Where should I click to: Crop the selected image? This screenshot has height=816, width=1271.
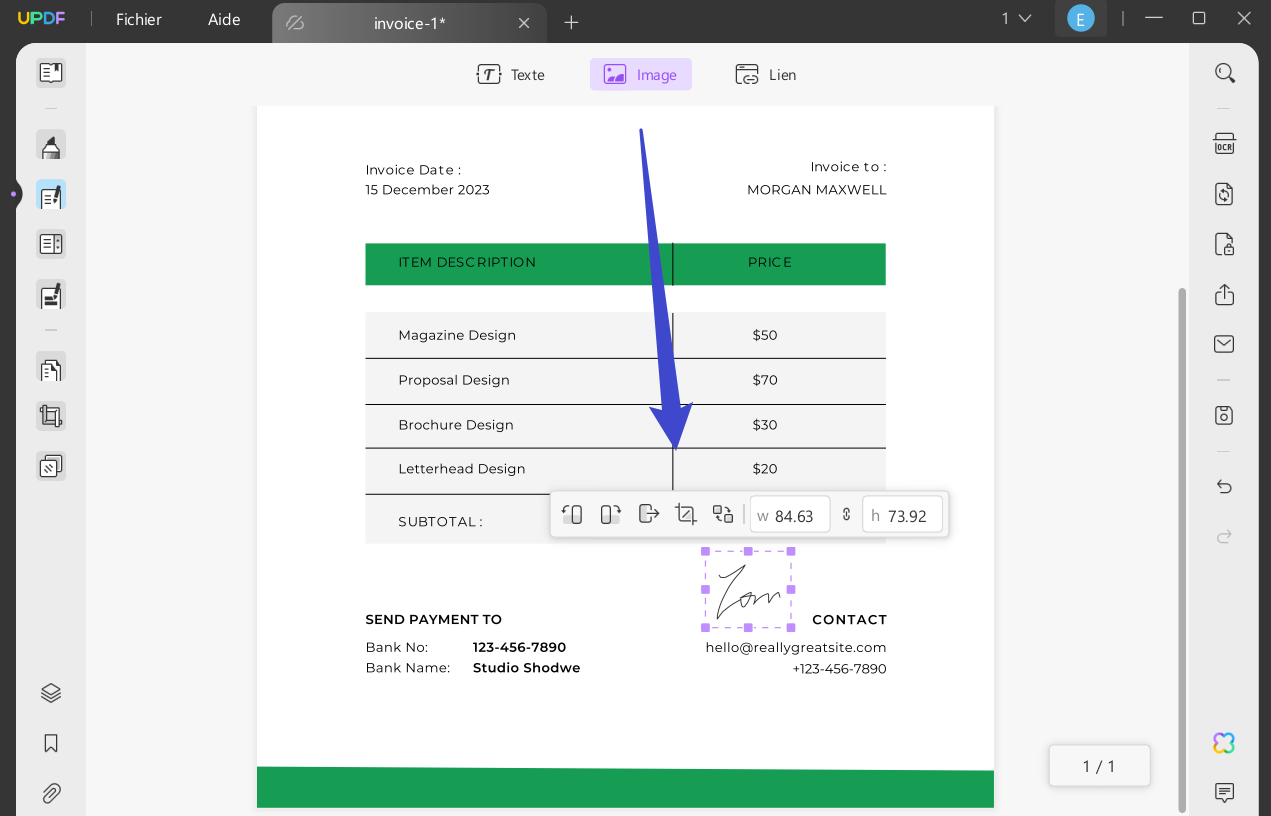[x=686, y=515]
